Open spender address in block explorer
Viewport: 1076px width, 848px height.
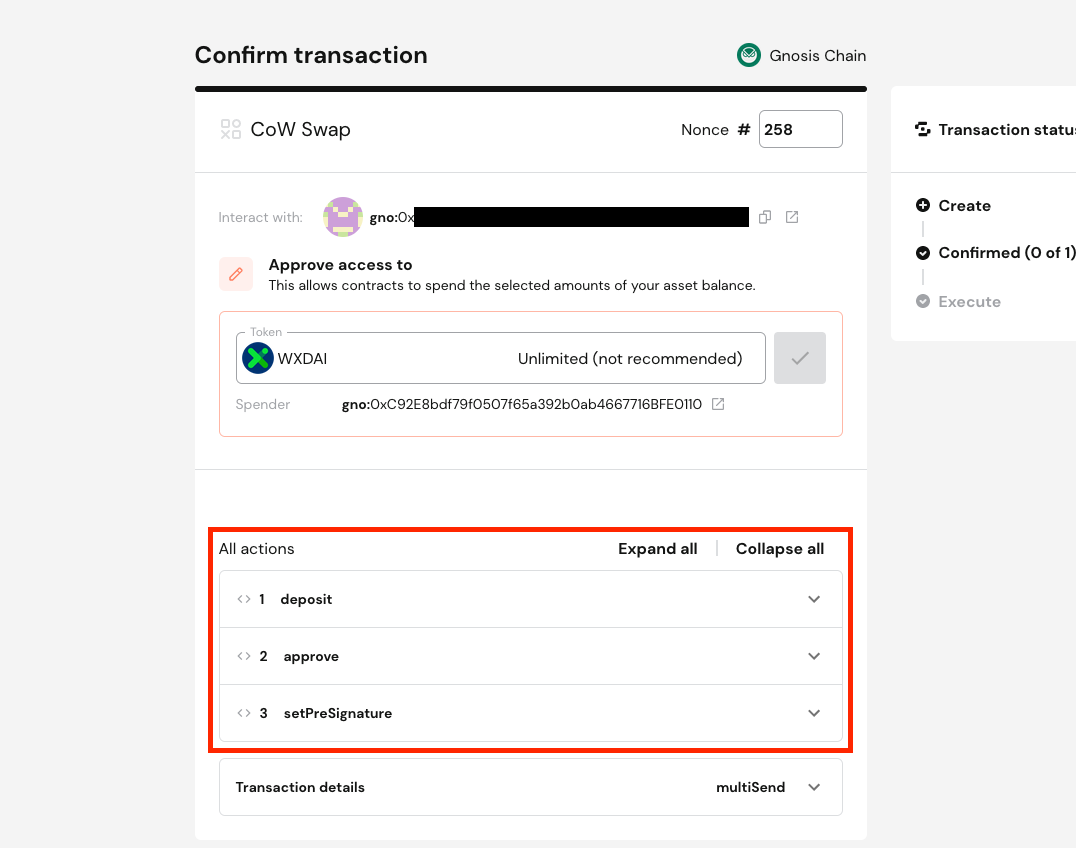pos(718,404)
